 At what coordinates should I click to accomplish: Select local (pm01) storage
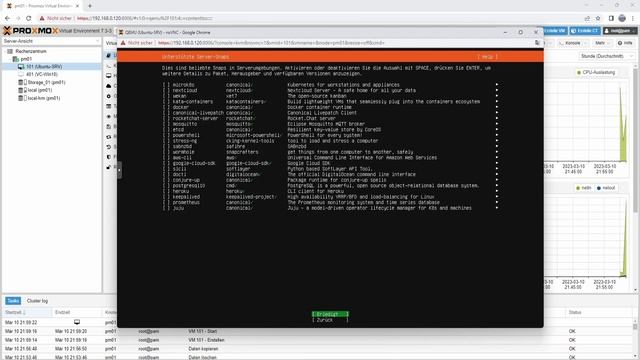pyautogui.click(x=40, y=90)
